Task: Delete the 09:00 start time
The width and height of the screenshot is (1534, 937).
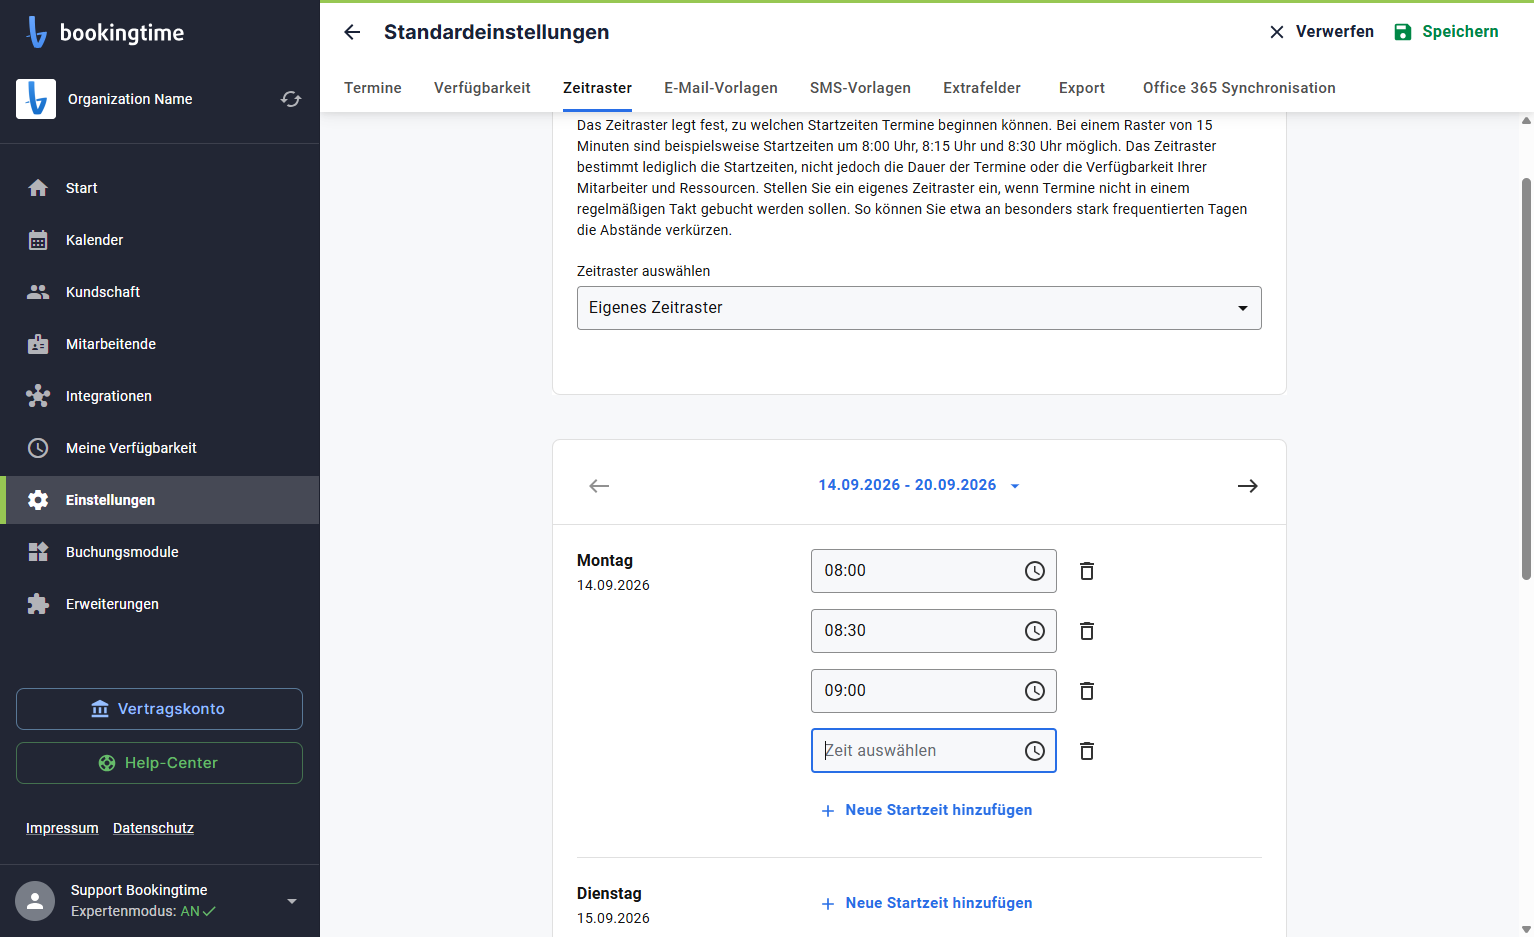Action: [x=1087, y=691]
